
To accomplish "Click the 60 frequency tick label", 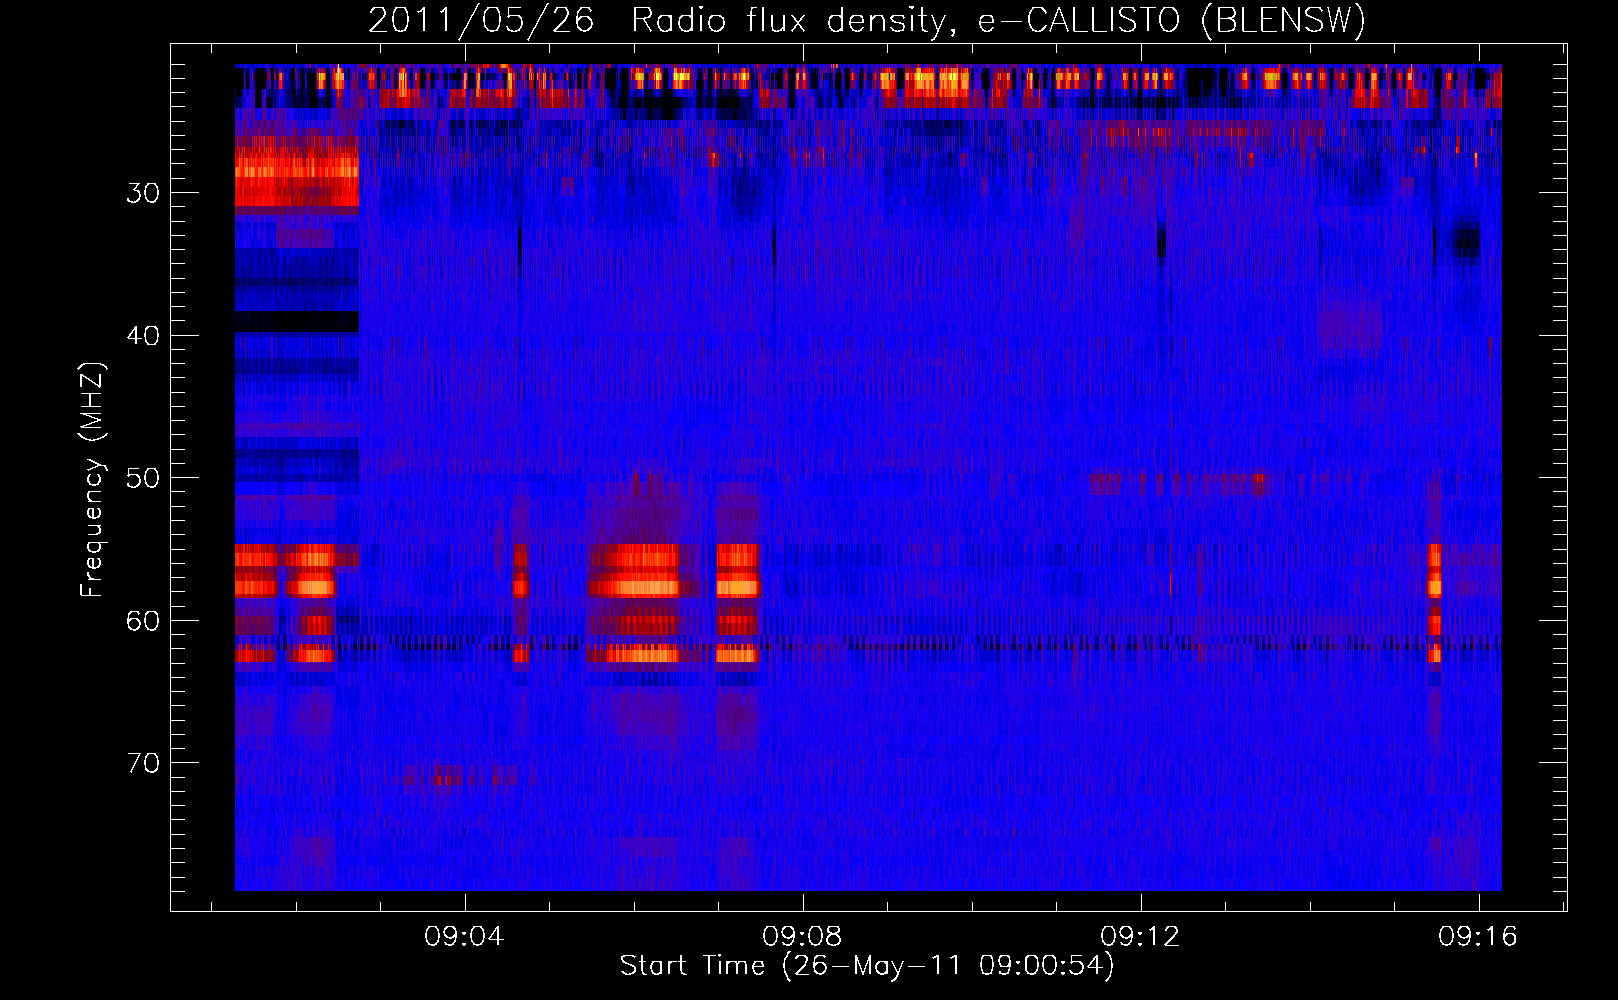I will (x=143, y=621).
